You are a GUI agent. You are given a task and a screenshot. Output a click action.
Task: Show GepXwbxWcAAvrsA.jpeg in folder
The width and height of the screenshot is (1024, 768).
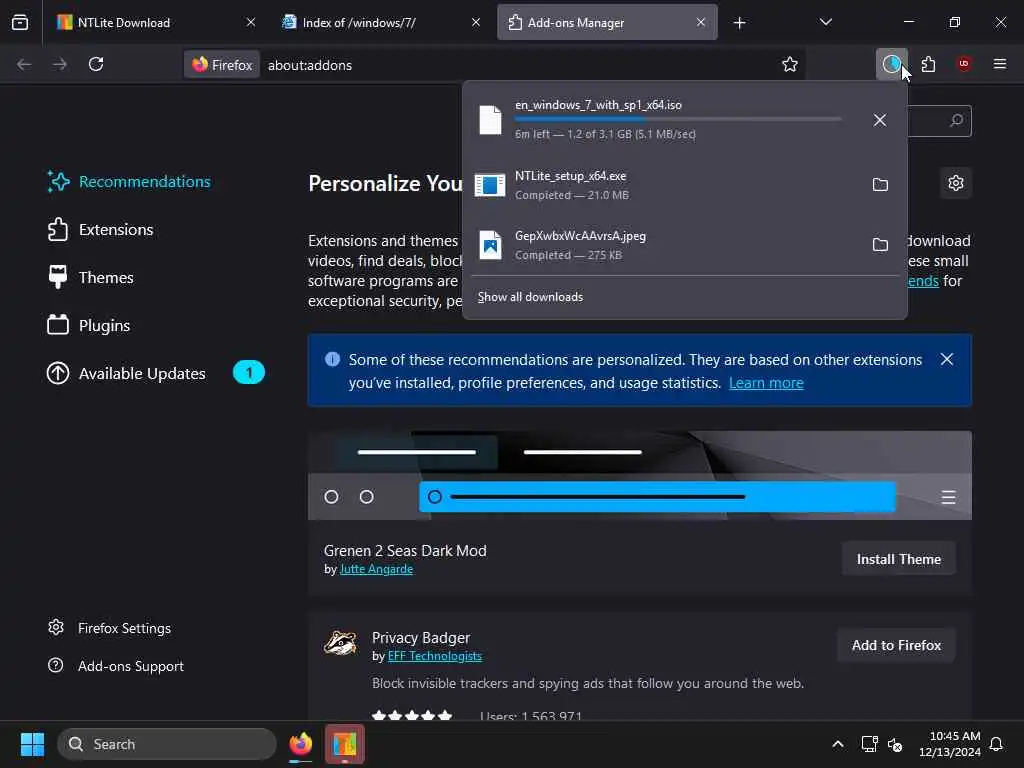point(880,245)
